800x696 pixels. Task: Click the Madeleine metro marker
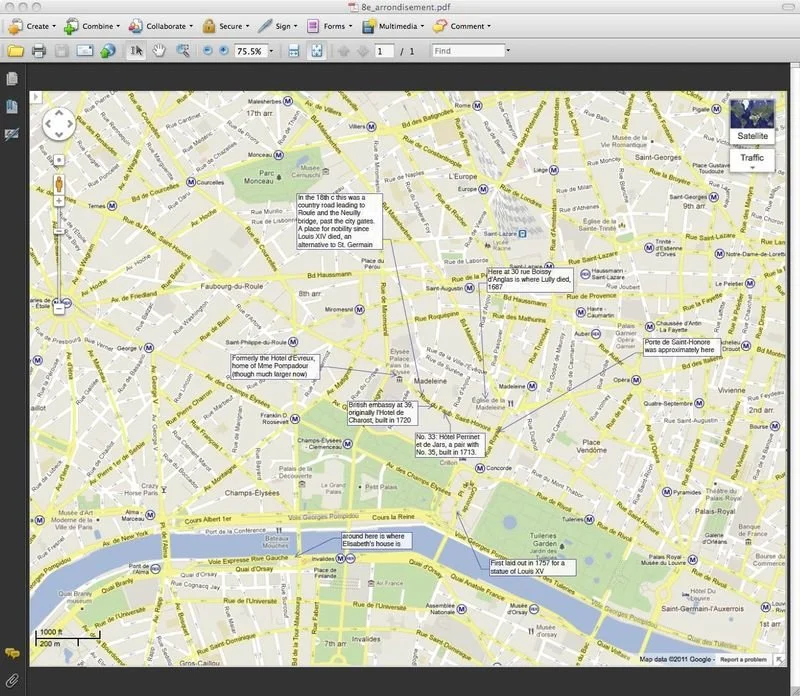click(532, 386)
